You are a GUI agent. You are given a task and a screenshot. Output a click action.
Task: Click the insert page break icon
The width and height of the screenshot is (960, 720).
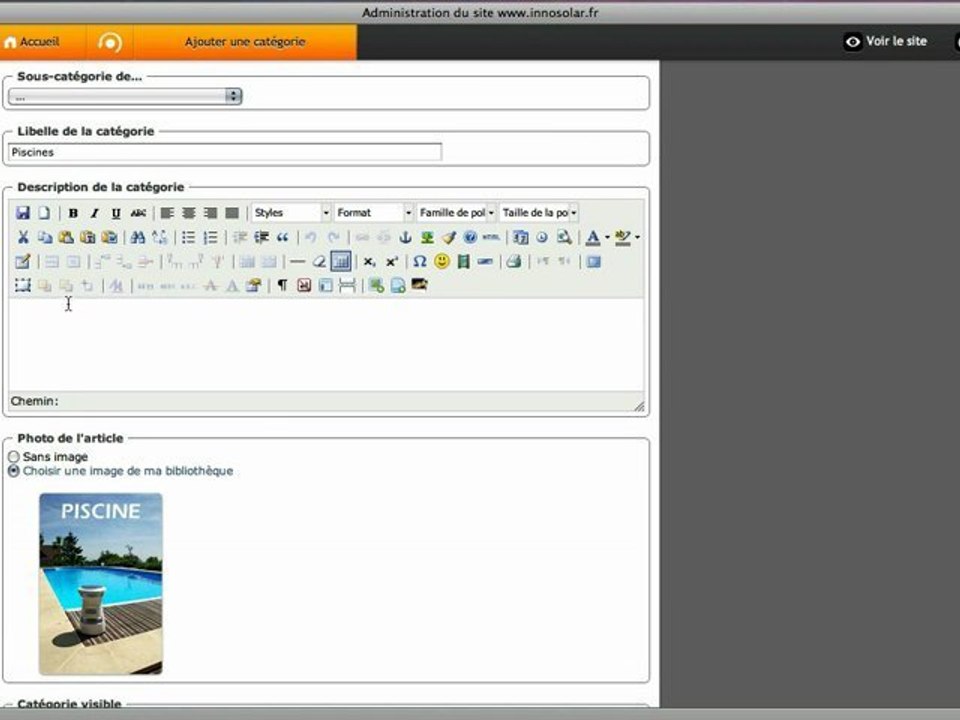click(x=347, y=285)
